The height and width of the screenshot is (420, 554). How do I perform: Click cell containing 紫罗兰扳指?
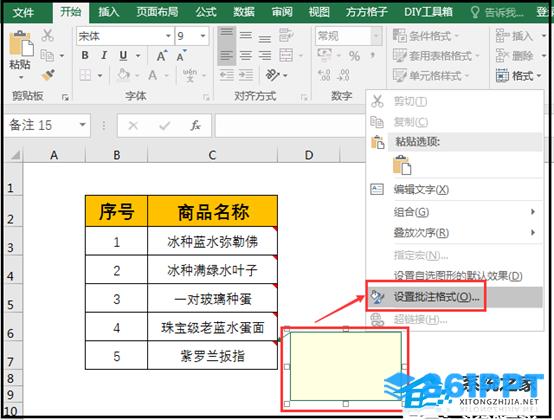click(212, 355)
